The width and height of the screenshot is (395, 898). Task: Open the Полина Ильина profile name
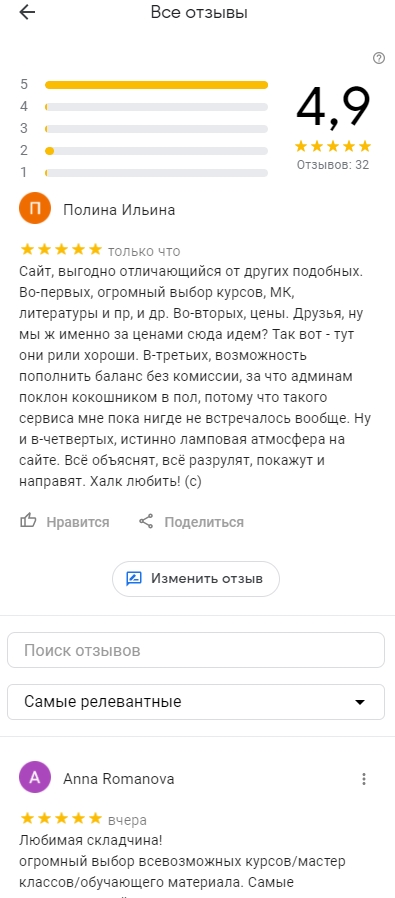pos(119,210)
